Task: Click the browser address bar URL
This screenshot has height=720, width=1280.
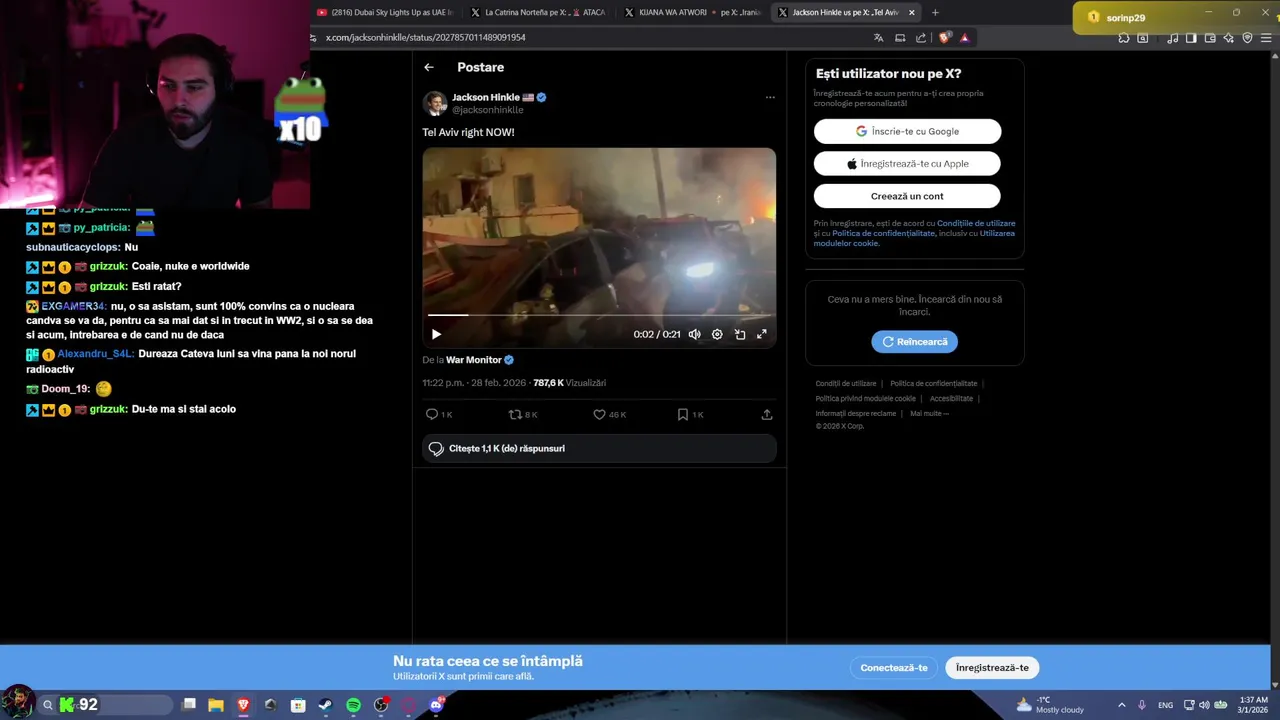Action: coord(425,37)
